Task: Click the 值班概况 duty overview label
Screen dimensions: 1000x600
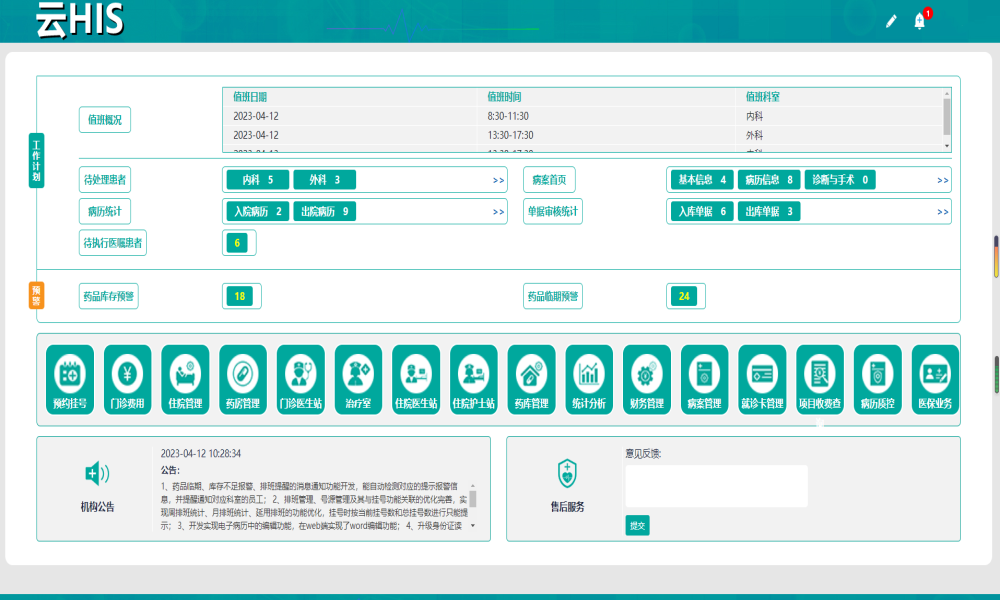Action: [105, 119]
